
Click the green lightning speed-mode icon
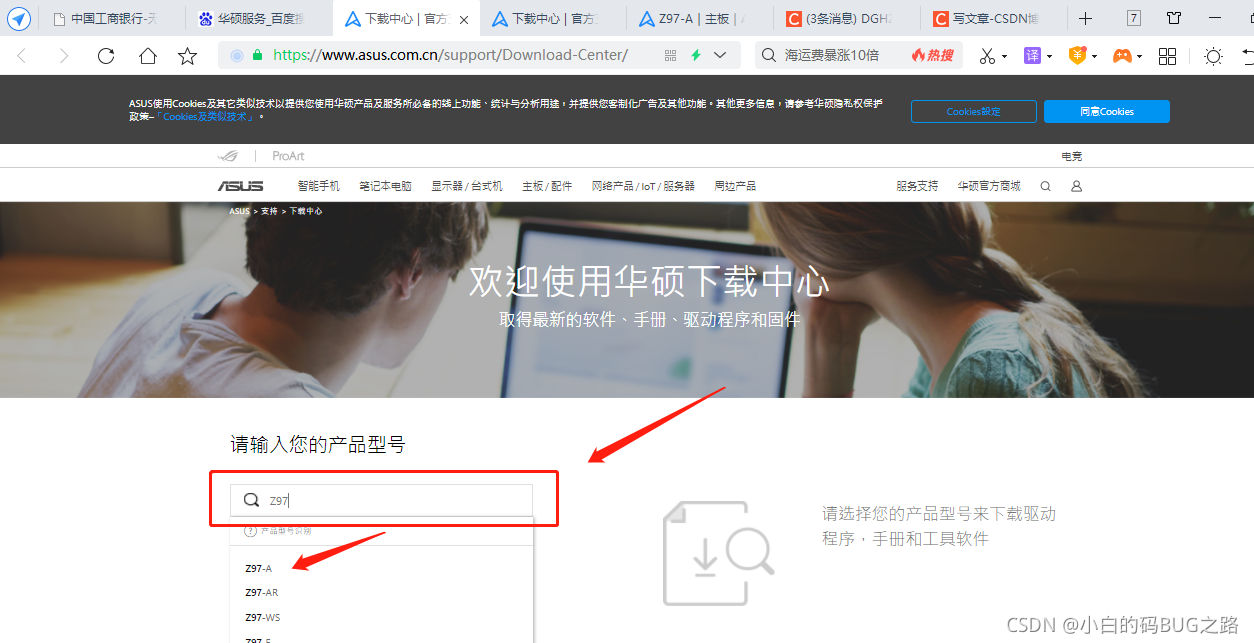pos(696,56)
